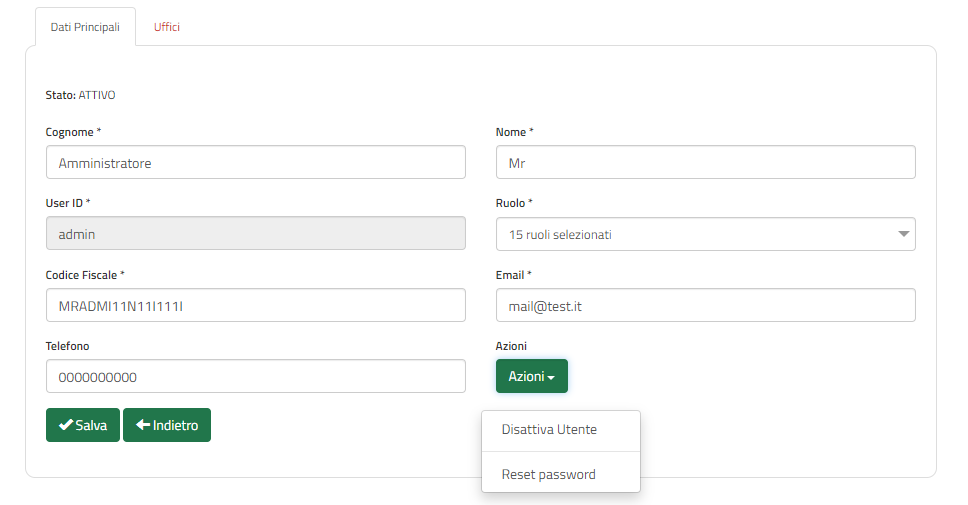Switch to the Uffici tab
Viewport: 968px width, 505px height.
(x=167, y=27)
